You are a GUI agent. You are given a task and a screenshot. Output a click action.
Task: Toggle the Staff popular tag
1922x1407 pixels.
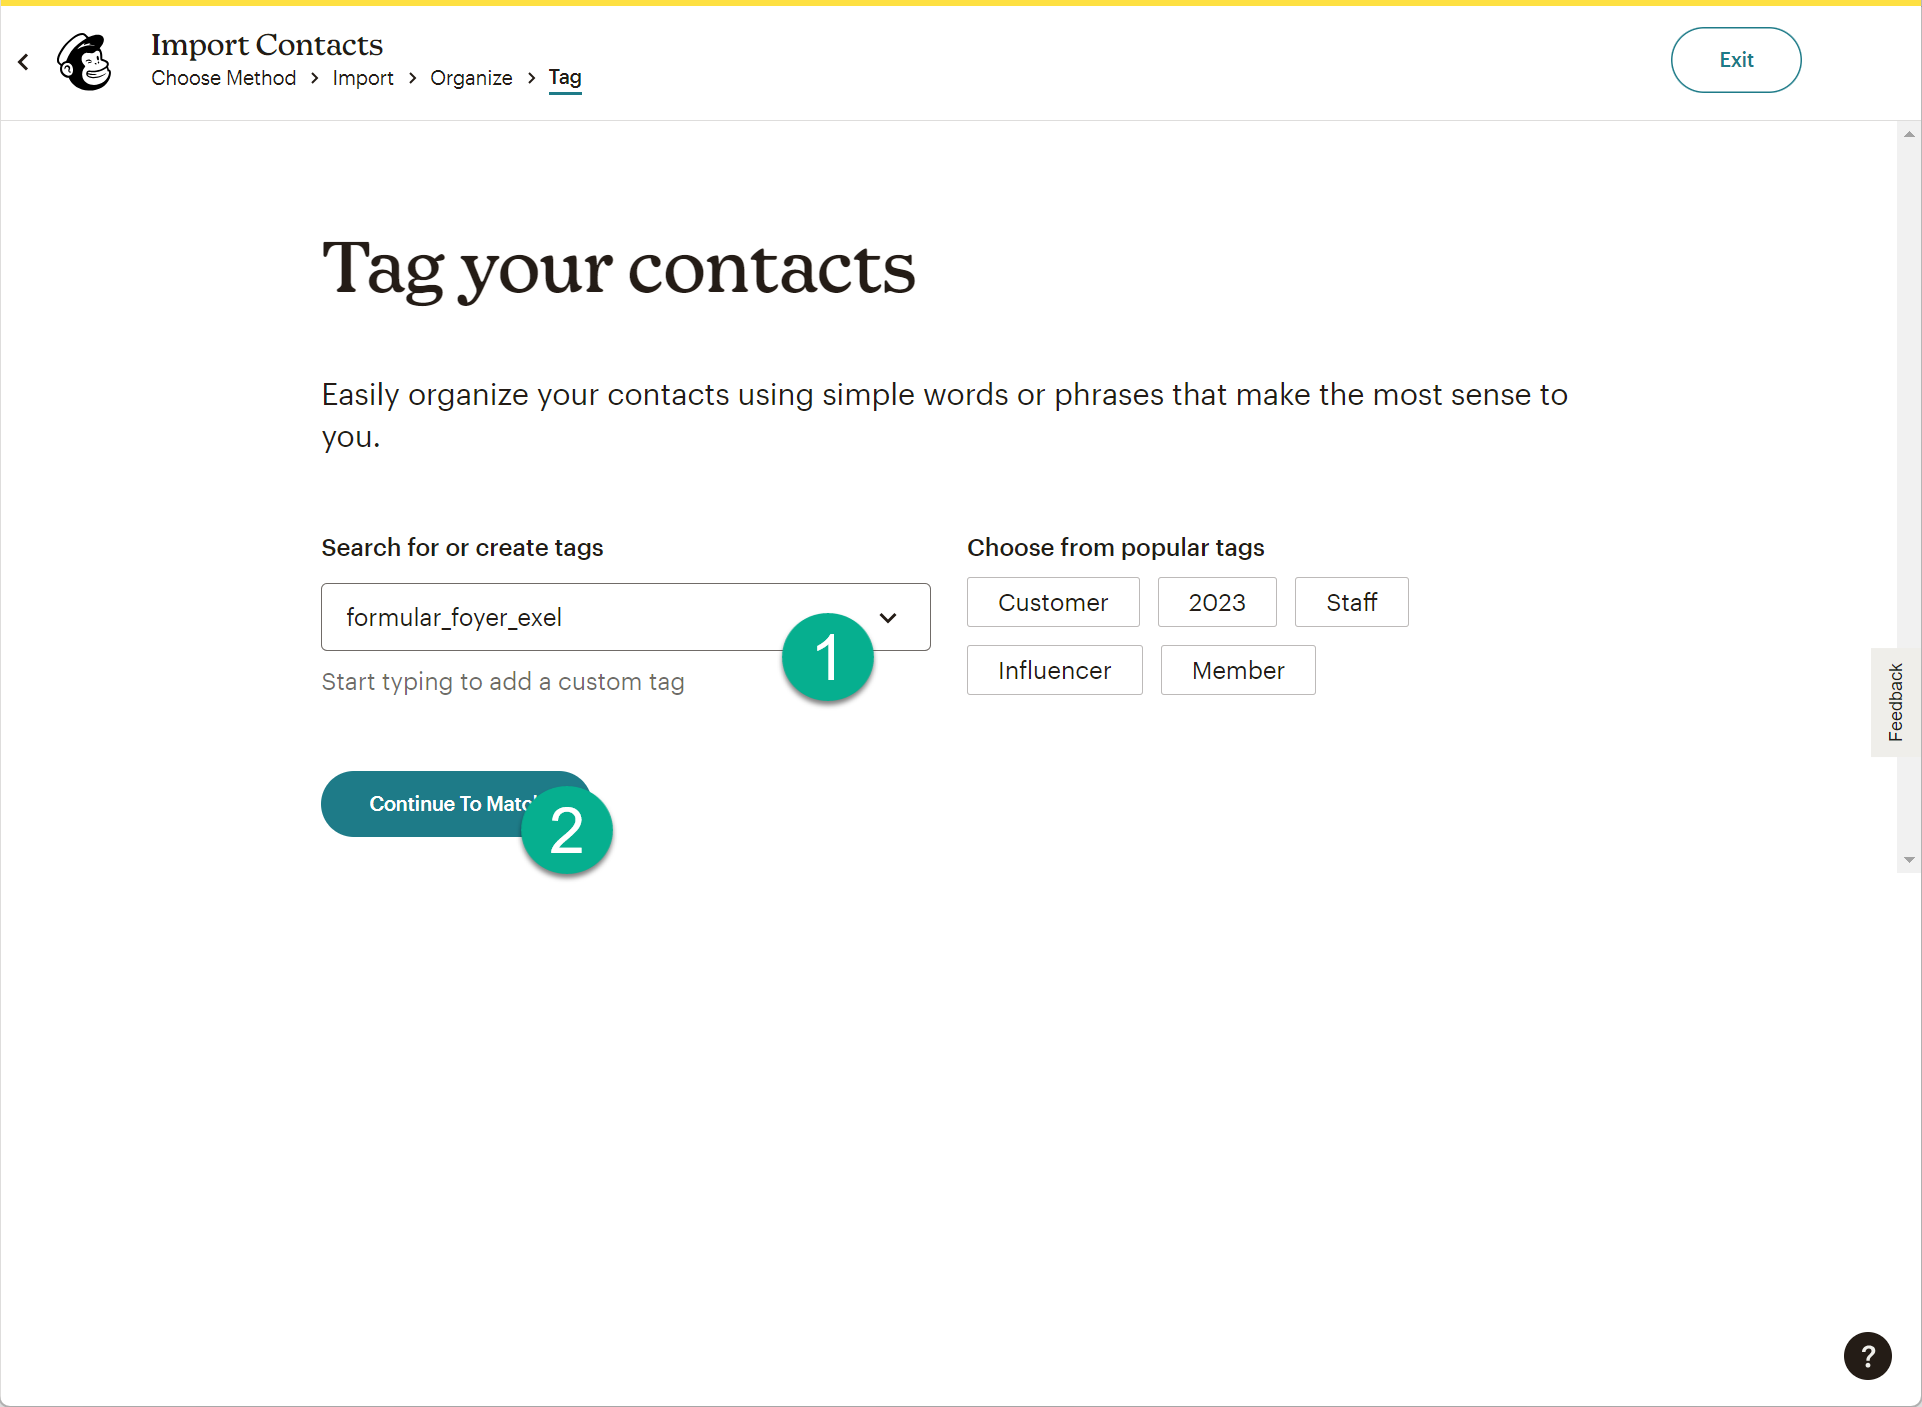[1351, 603]
